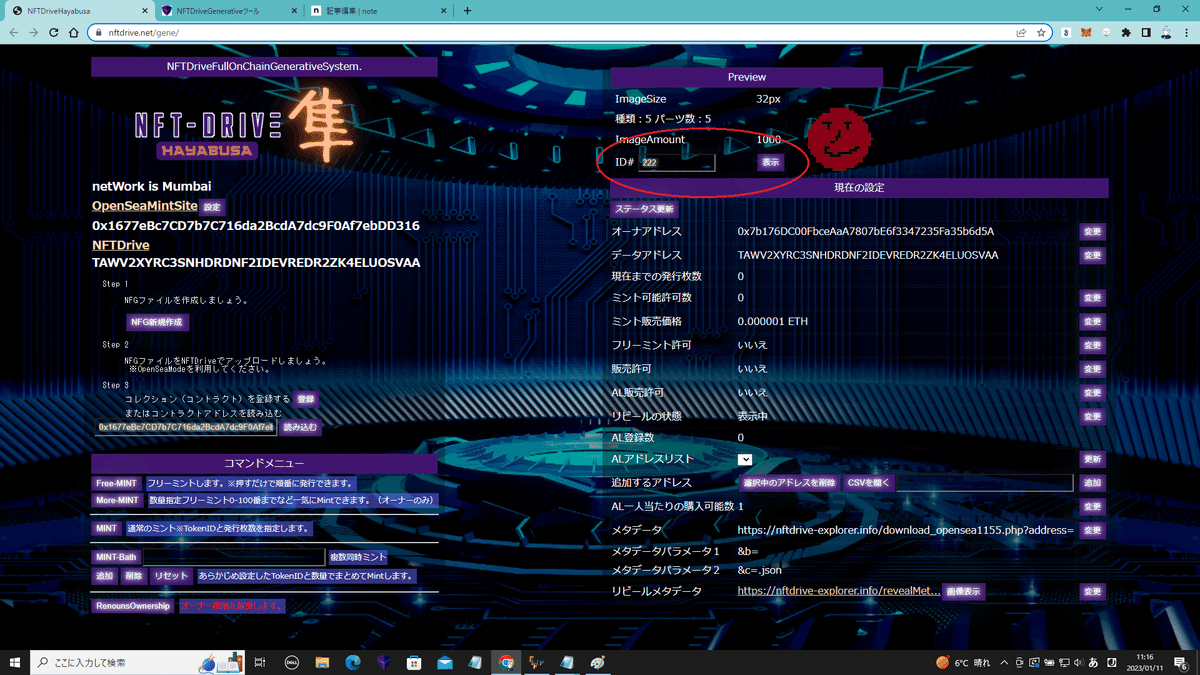Click the 追加 button under MINT-Bath
The width and height of the screenshot is (1200, 675).
105,576
